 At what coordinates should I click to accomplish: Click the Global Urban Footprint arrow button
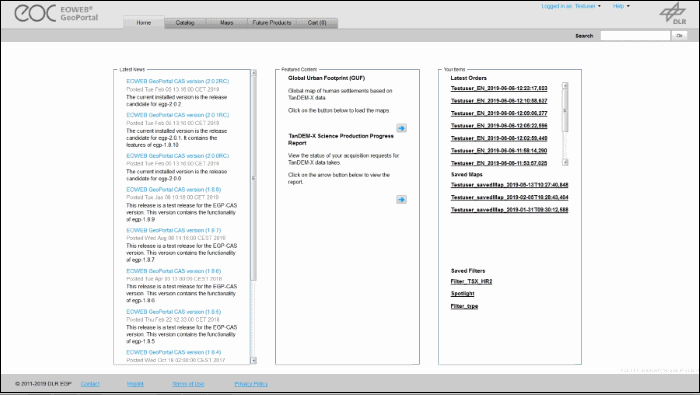coord(401,128)
